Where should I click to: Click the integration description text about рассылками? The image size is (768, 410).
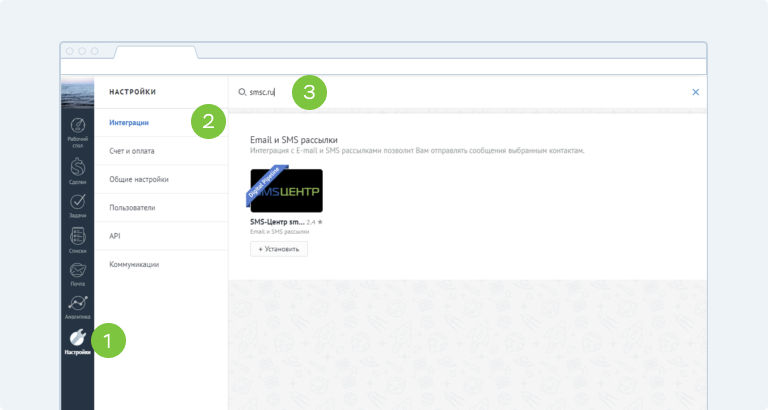[417, 151]
